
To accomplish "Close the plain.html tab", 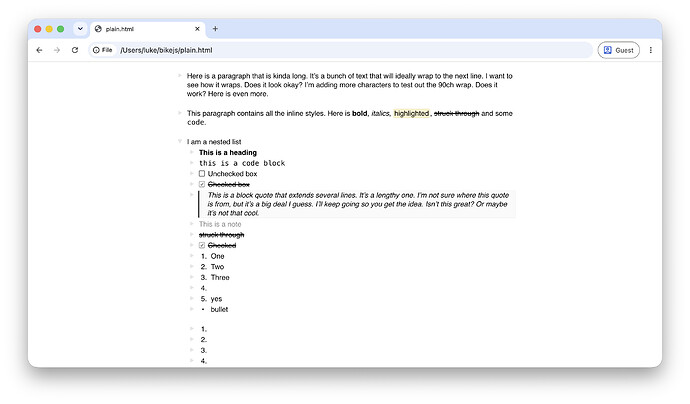I will tap(197, 29).
